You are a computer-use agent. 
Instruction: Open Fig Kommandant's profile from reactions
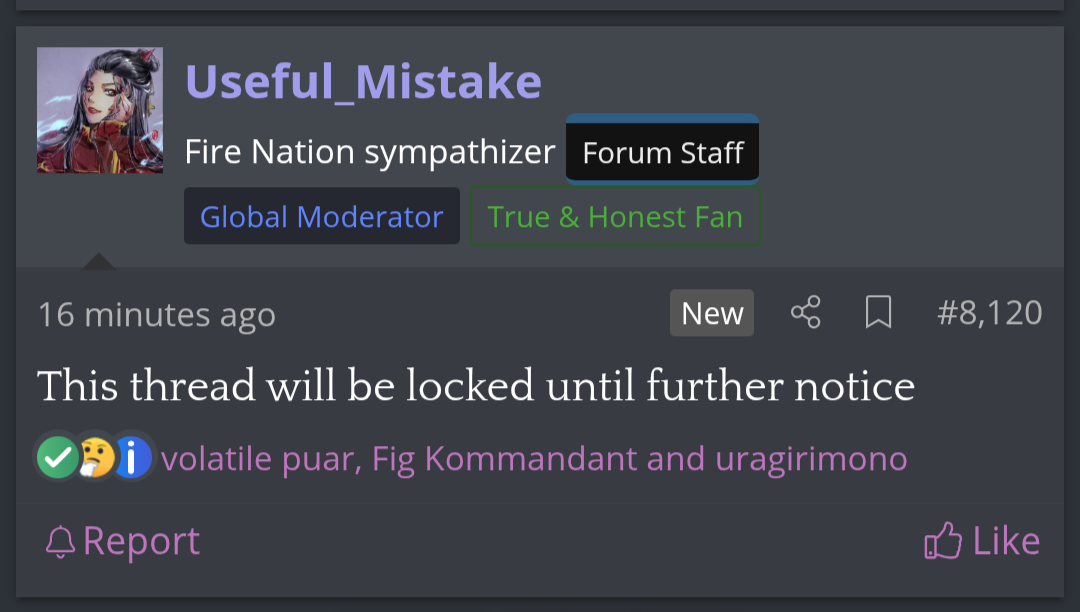click(504, 459)
